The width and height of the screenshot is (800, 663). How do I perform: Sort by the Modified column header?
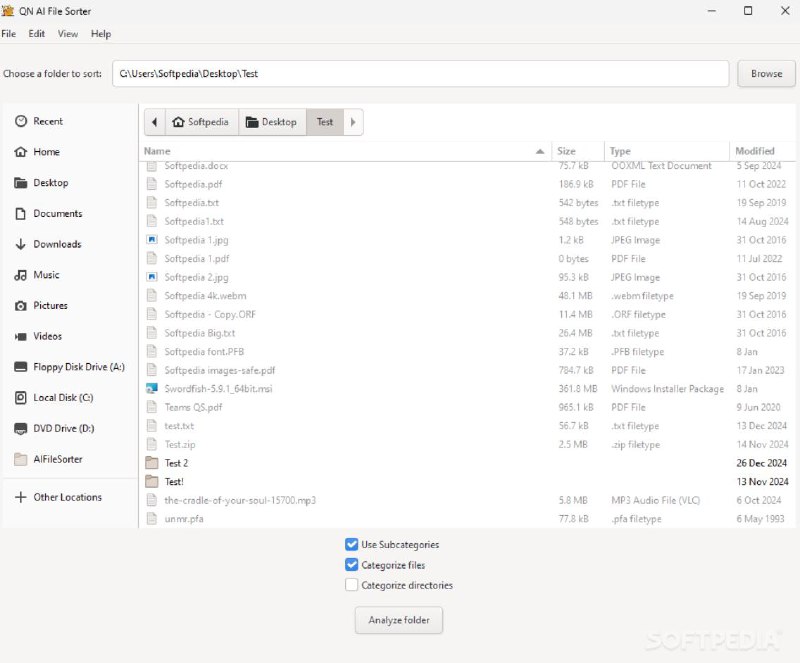(763, 151)
